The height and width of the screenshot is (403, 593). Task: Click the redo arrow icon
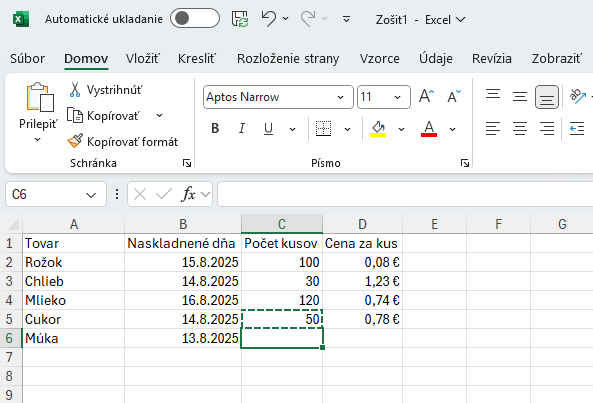[308, 19]
